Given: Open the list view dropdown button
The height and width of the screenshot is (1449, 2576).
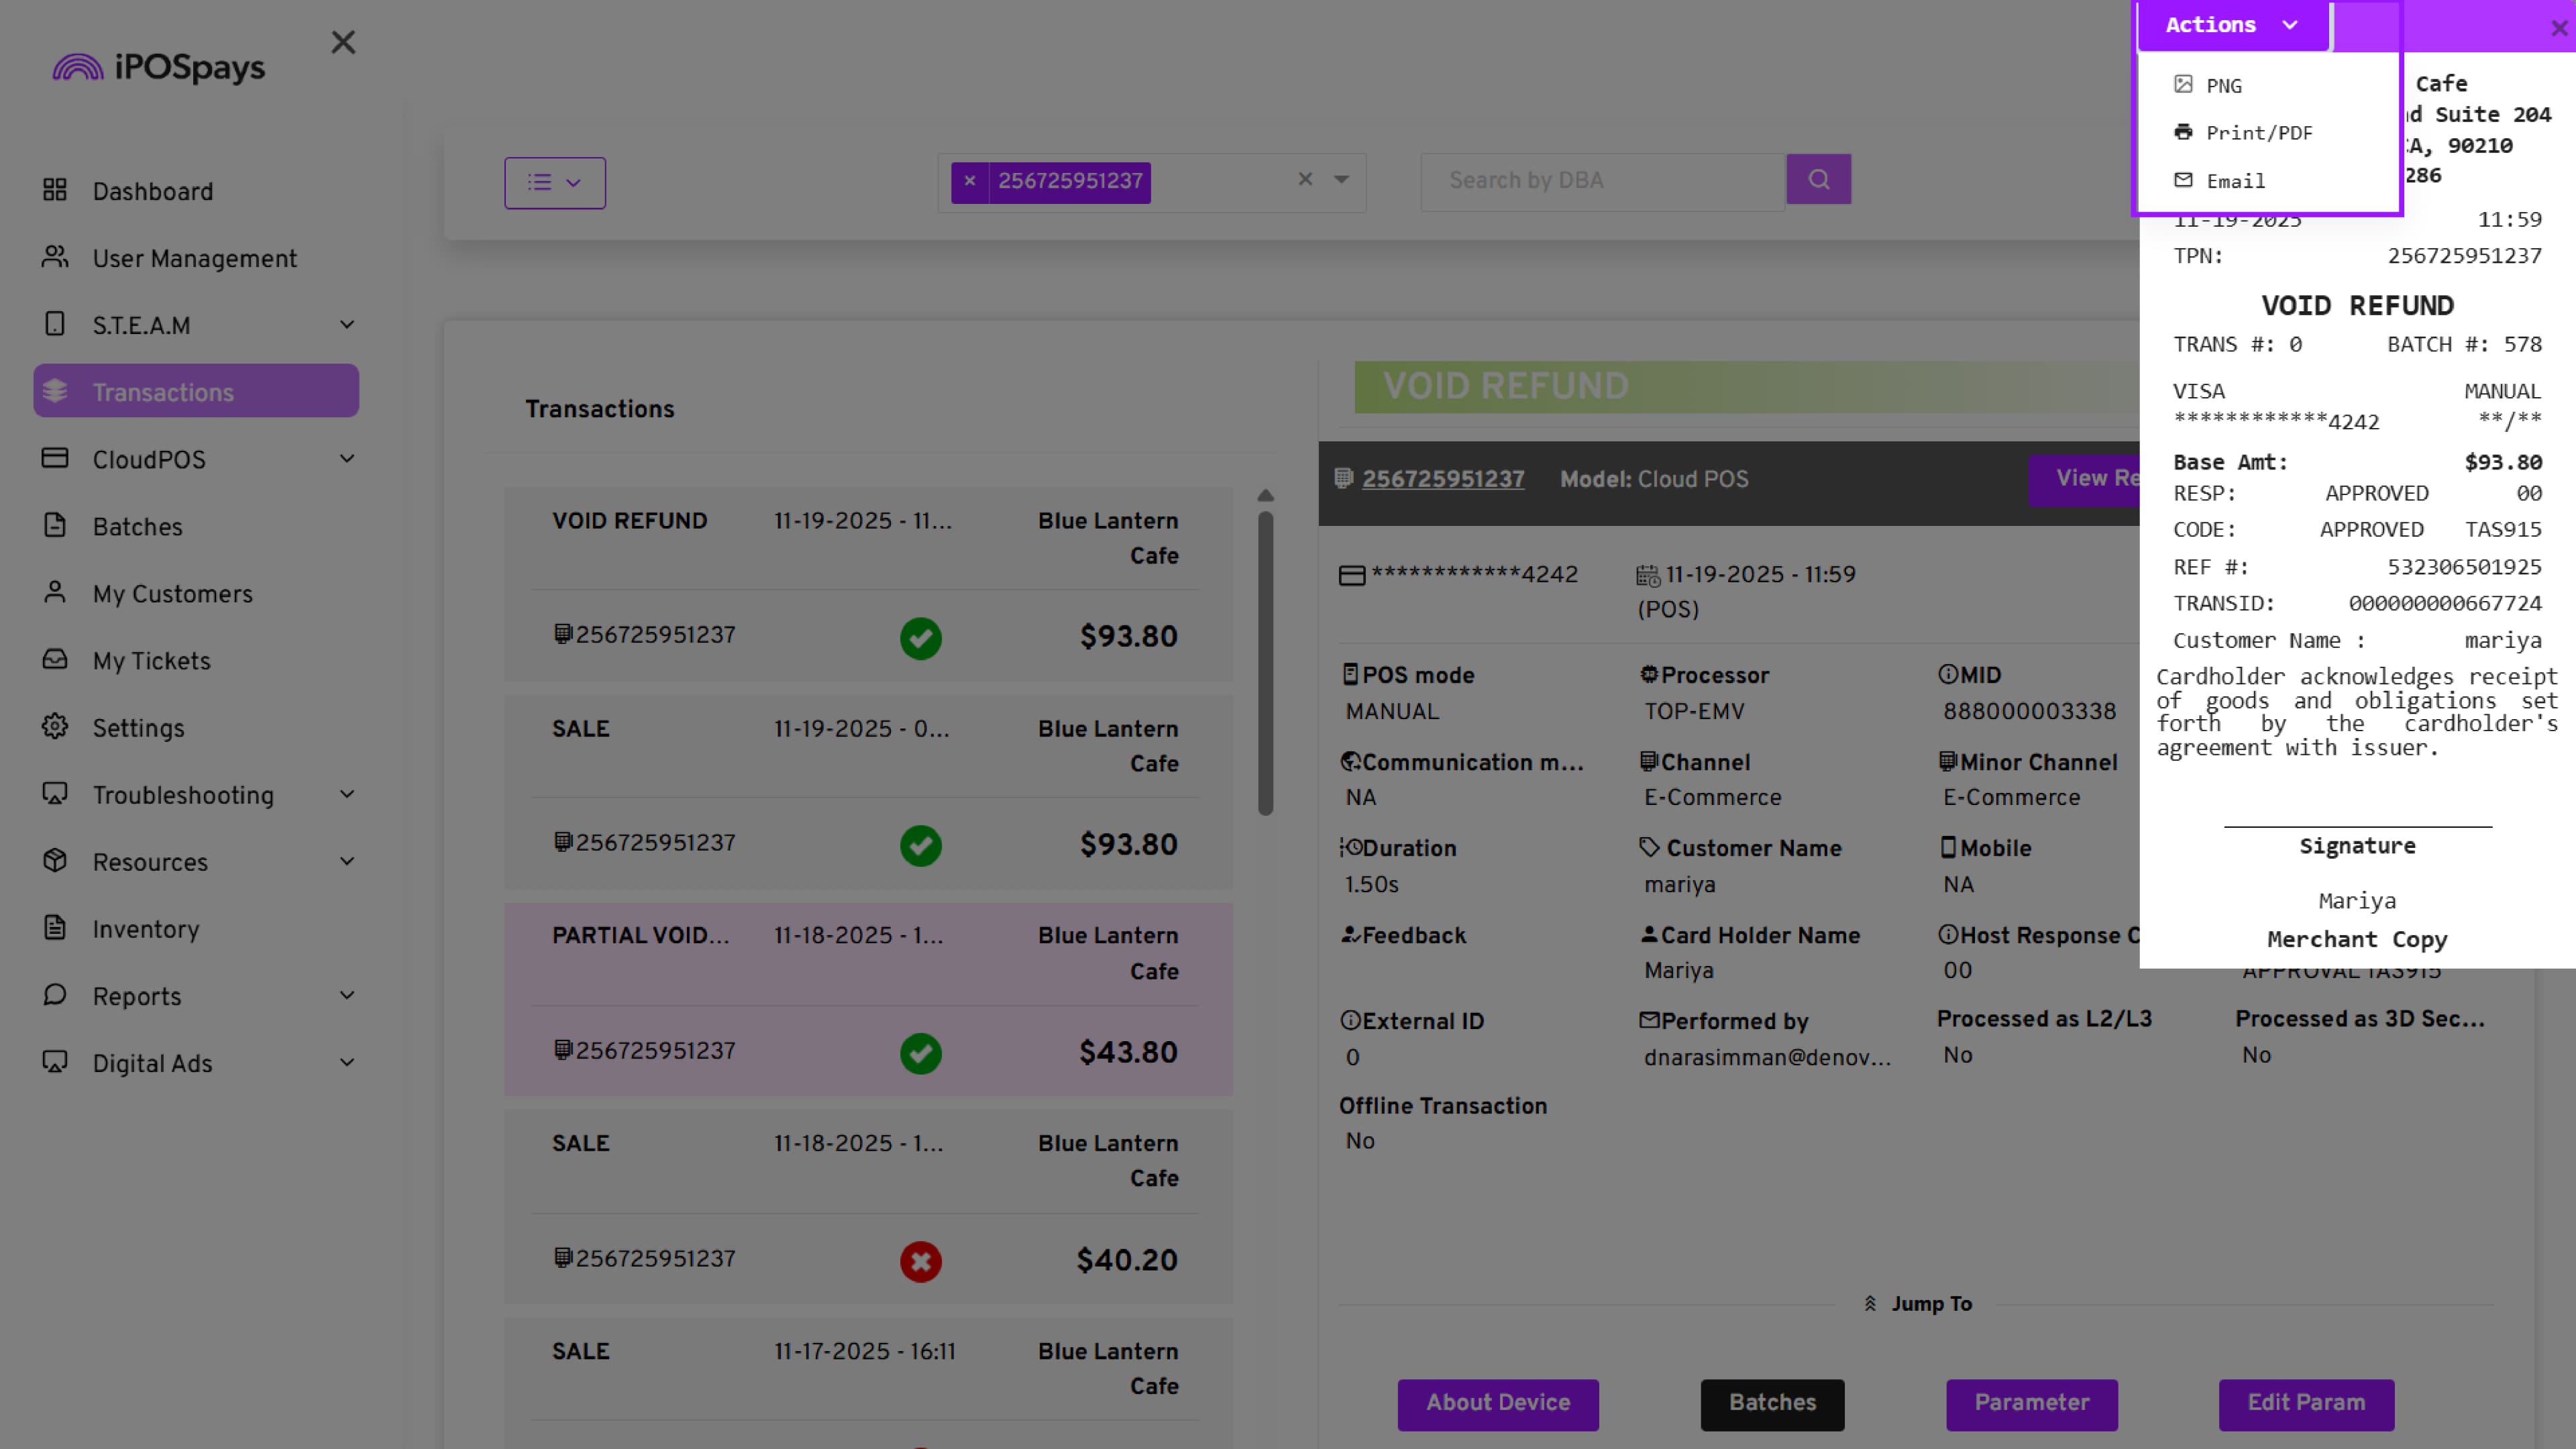Looking at the screenshot, I should click(555, 182).
